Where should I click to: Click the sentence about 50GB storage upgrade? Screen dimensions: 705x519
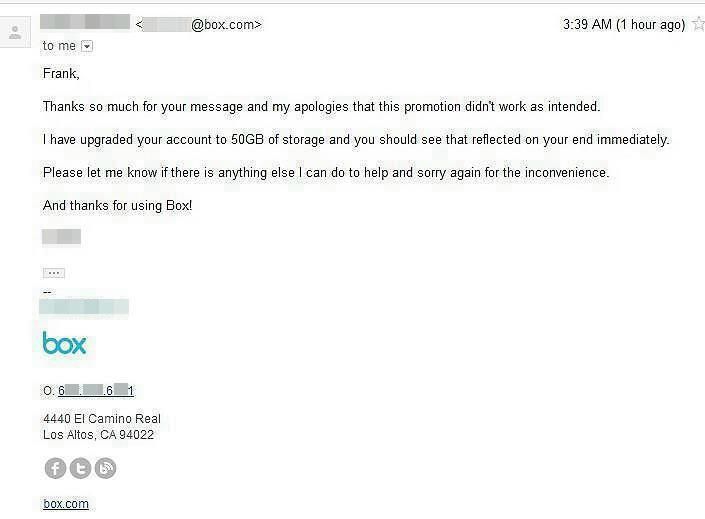point(356,139)
